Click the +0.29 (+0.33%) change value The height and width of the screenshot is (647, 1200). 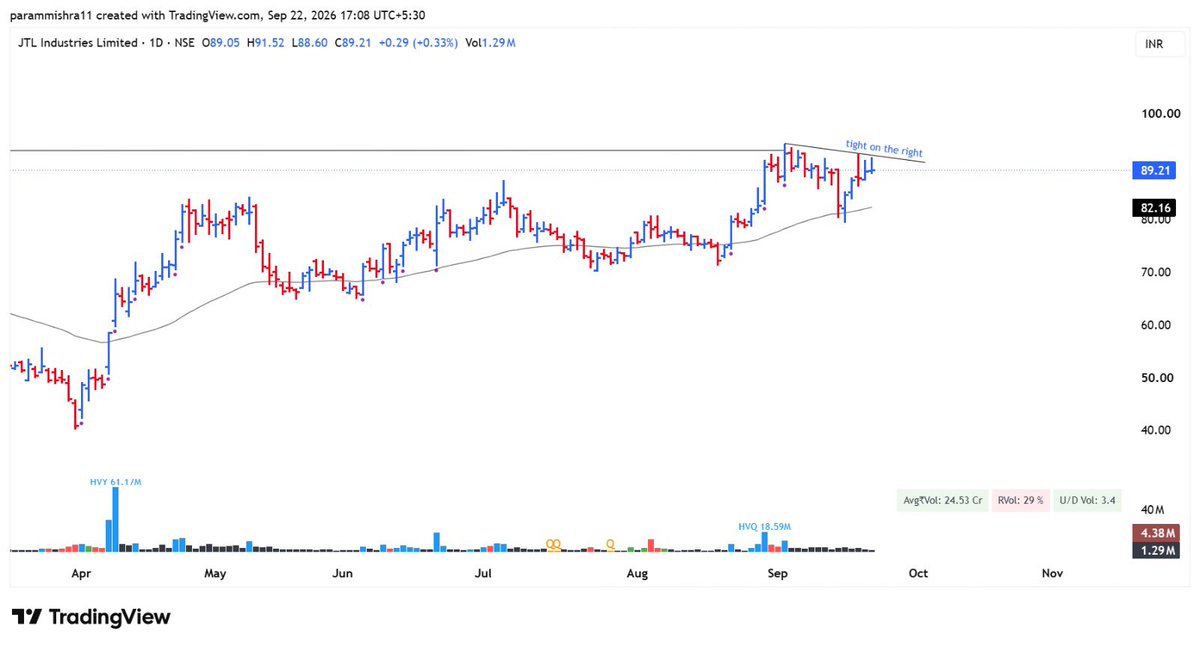(419, 43)
